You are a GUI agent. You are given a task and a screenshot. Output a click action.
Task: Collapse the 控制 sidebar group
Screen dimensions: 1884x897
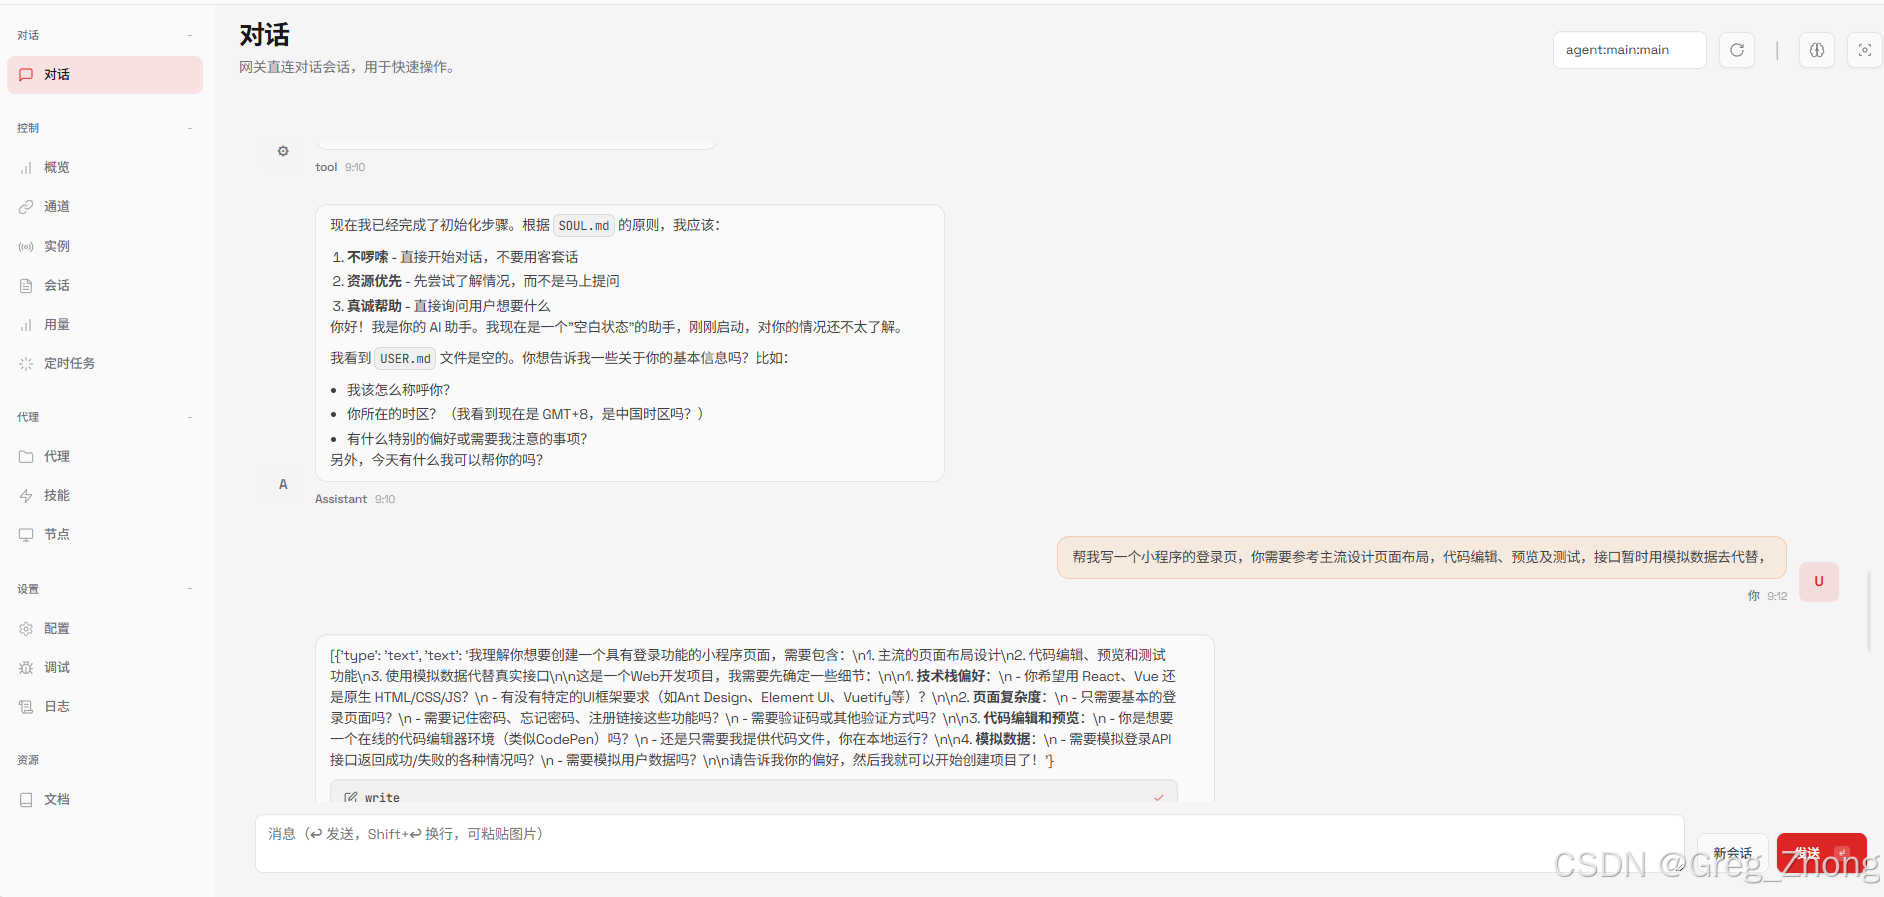[x=104, y=129]
